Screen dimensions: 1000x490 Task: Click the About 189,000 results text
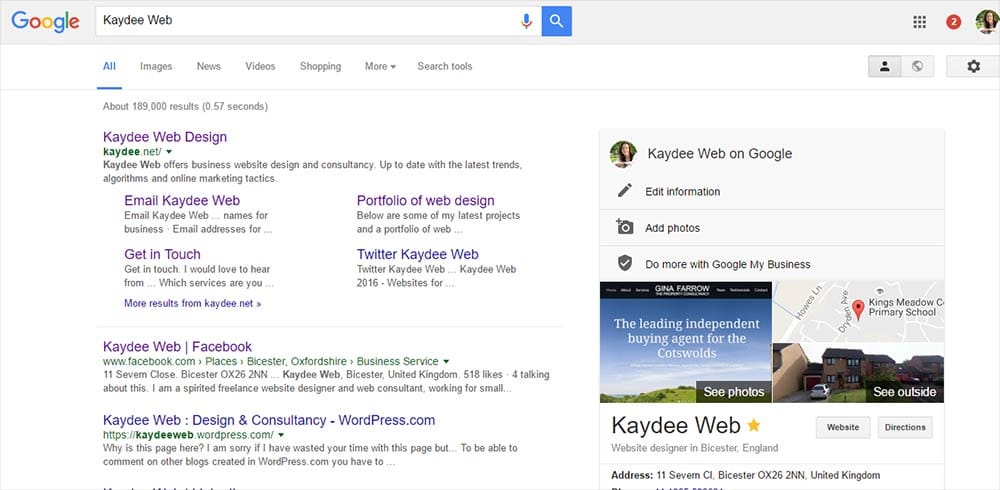[x=185, y=107]
